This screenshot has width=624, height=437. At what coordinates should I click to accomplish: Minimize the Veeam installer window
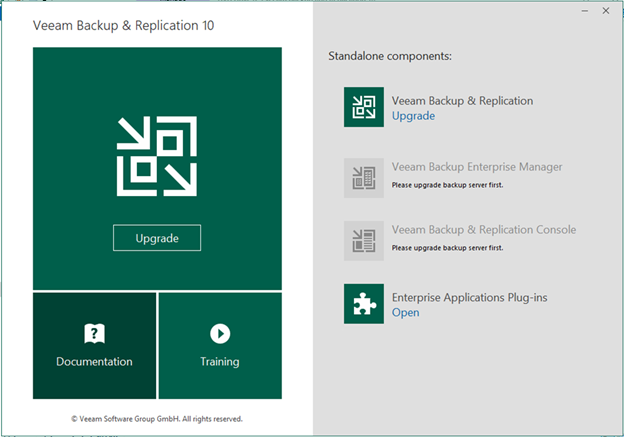(585, 11)
